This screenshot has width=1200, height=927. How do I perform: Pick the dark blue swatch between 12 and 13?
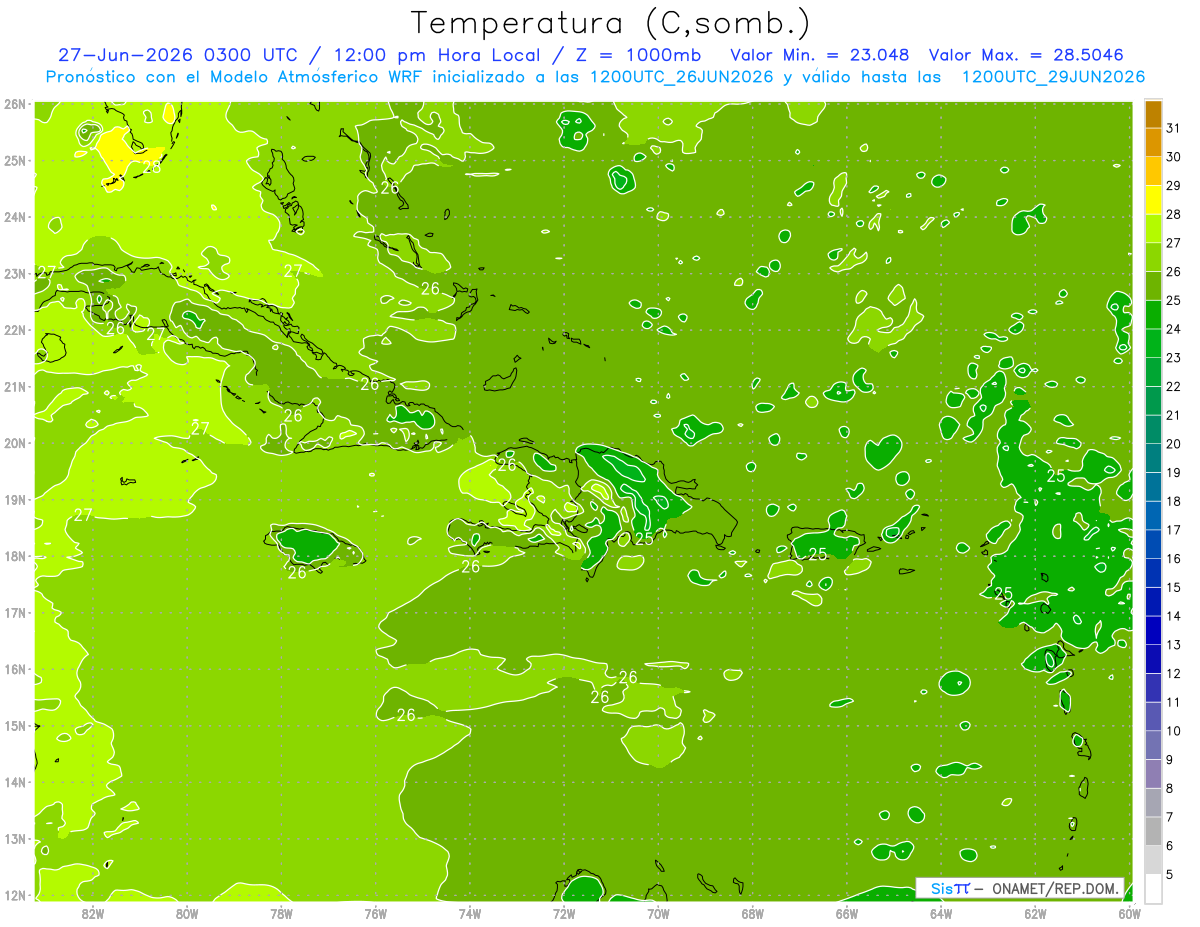click(1153, 659)
